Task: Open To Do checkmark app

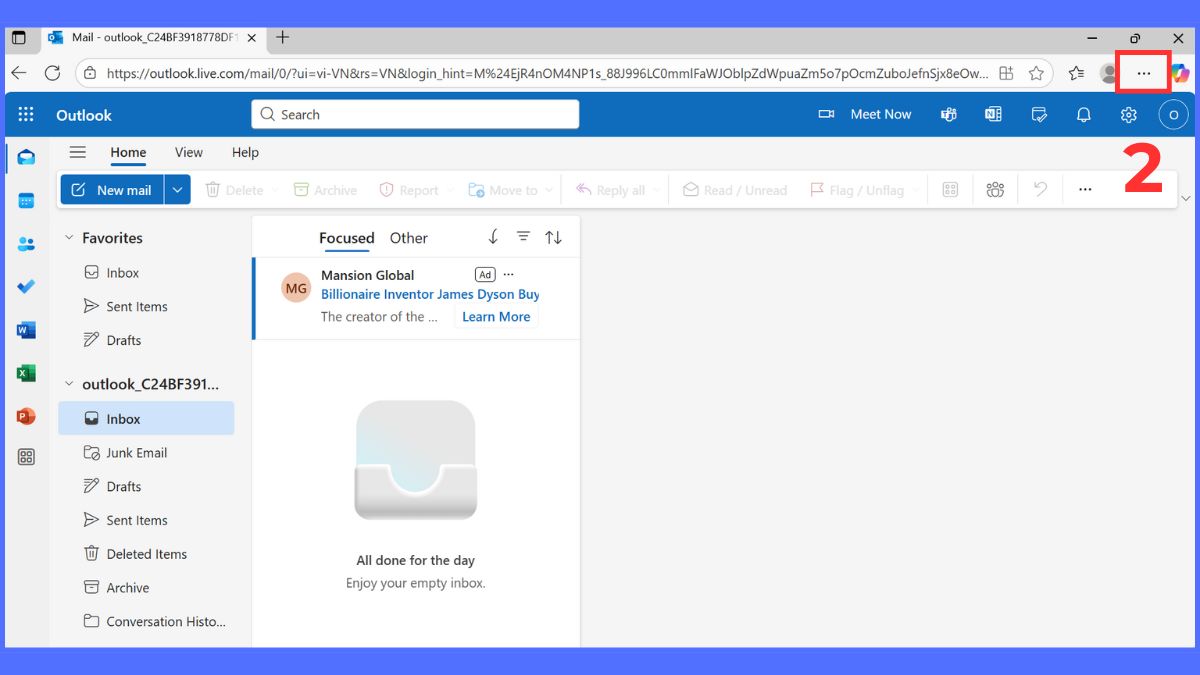Action: [26, 287]
